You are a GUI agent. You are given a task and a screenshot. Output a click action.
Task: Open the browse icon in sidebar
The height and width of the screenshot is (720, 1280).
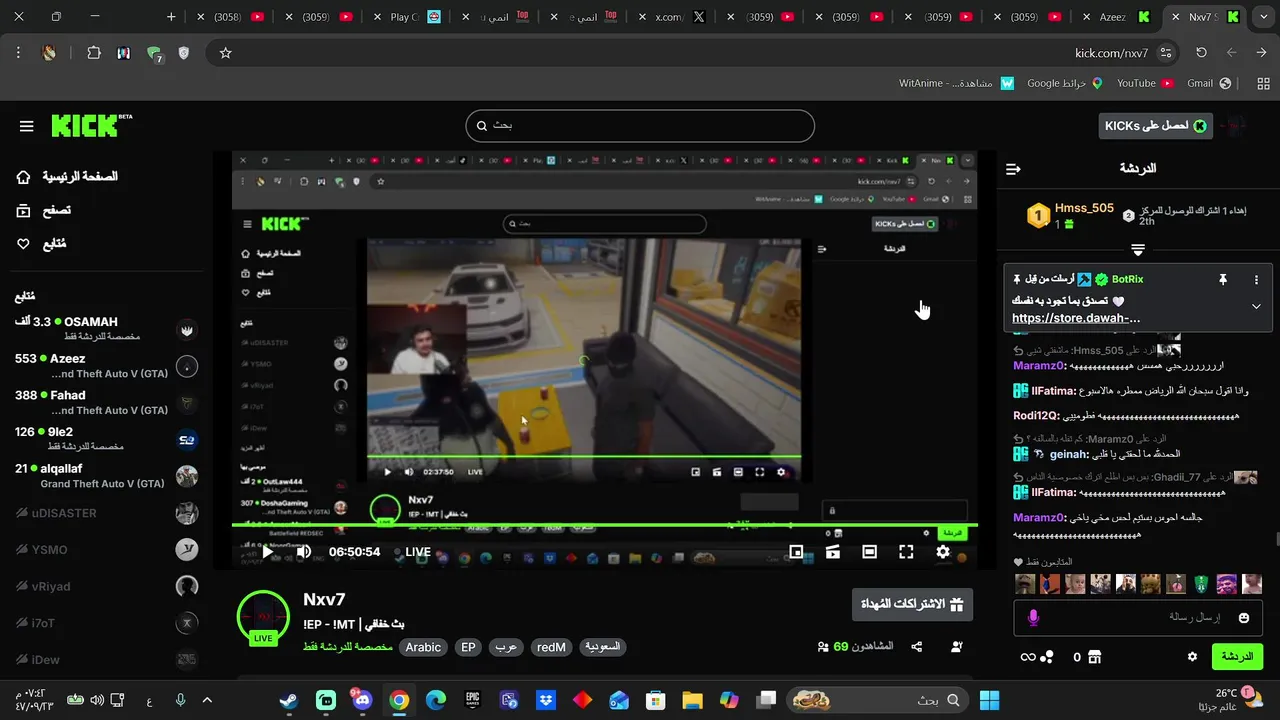tap(24, 210)
